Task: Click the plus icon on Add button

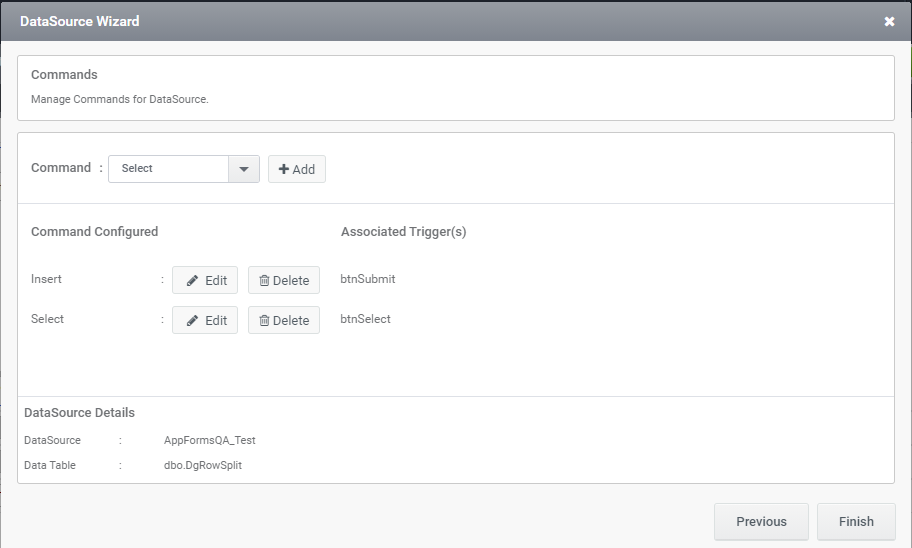Action: [x=284, y=169]
